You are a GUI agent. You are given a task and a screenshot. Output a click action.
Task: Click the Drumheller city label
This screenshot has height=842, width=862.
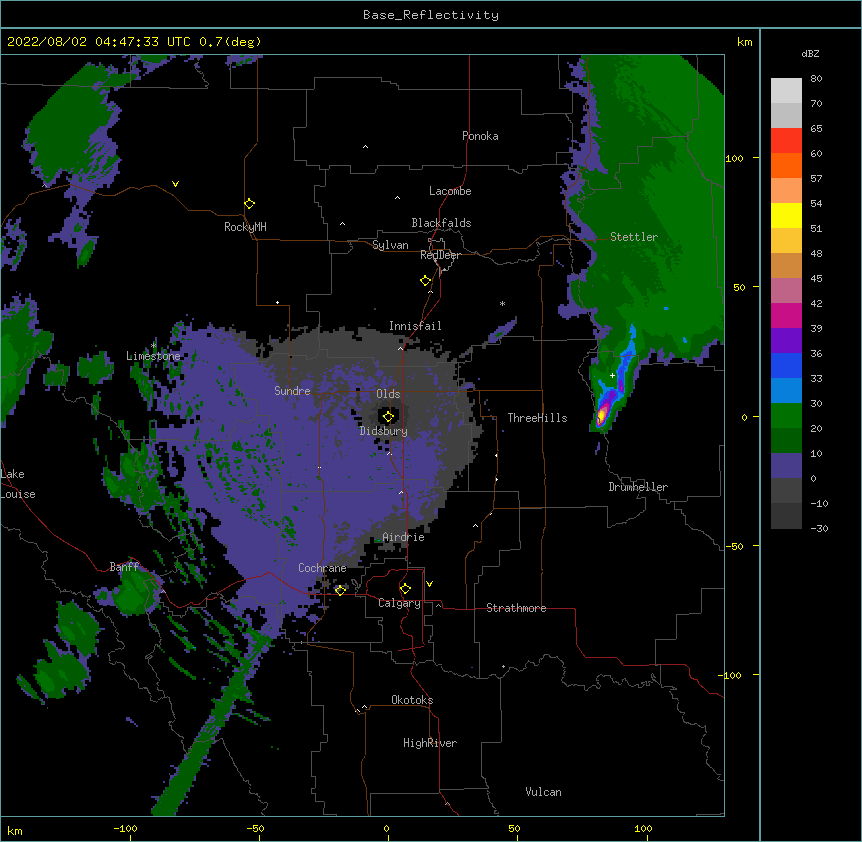(638, 487)
